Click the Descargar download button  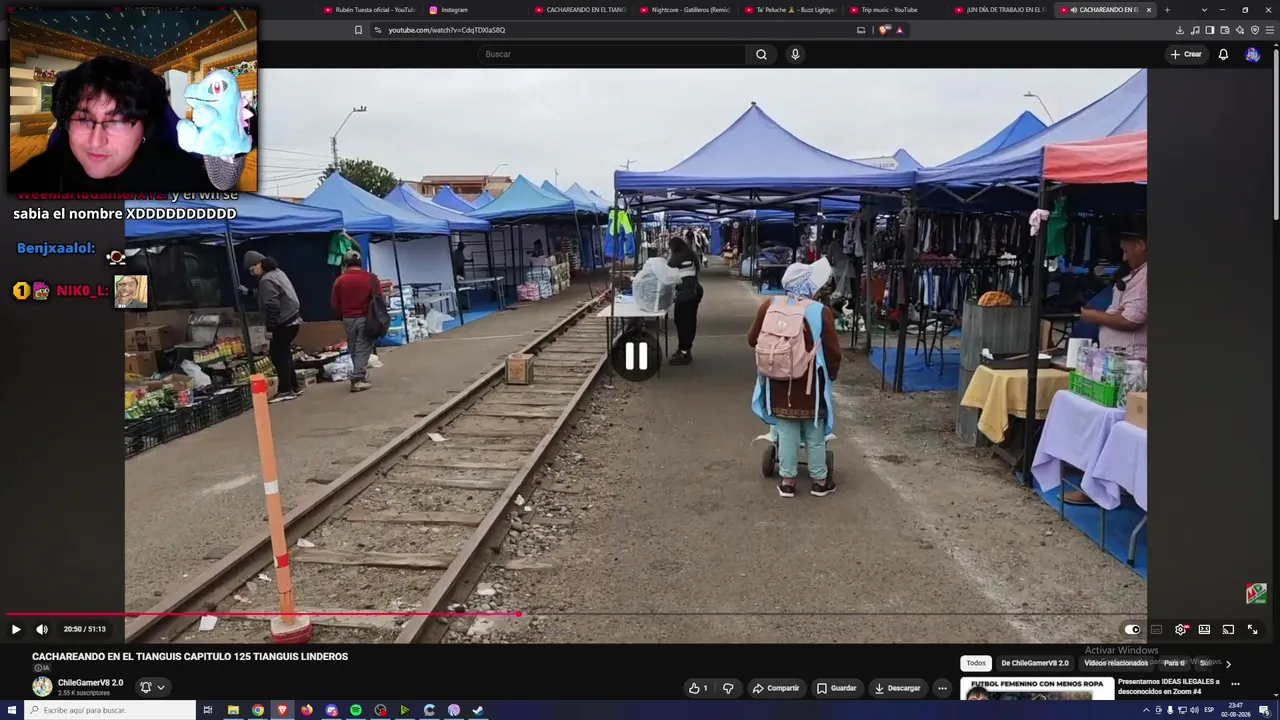(897, 688)
